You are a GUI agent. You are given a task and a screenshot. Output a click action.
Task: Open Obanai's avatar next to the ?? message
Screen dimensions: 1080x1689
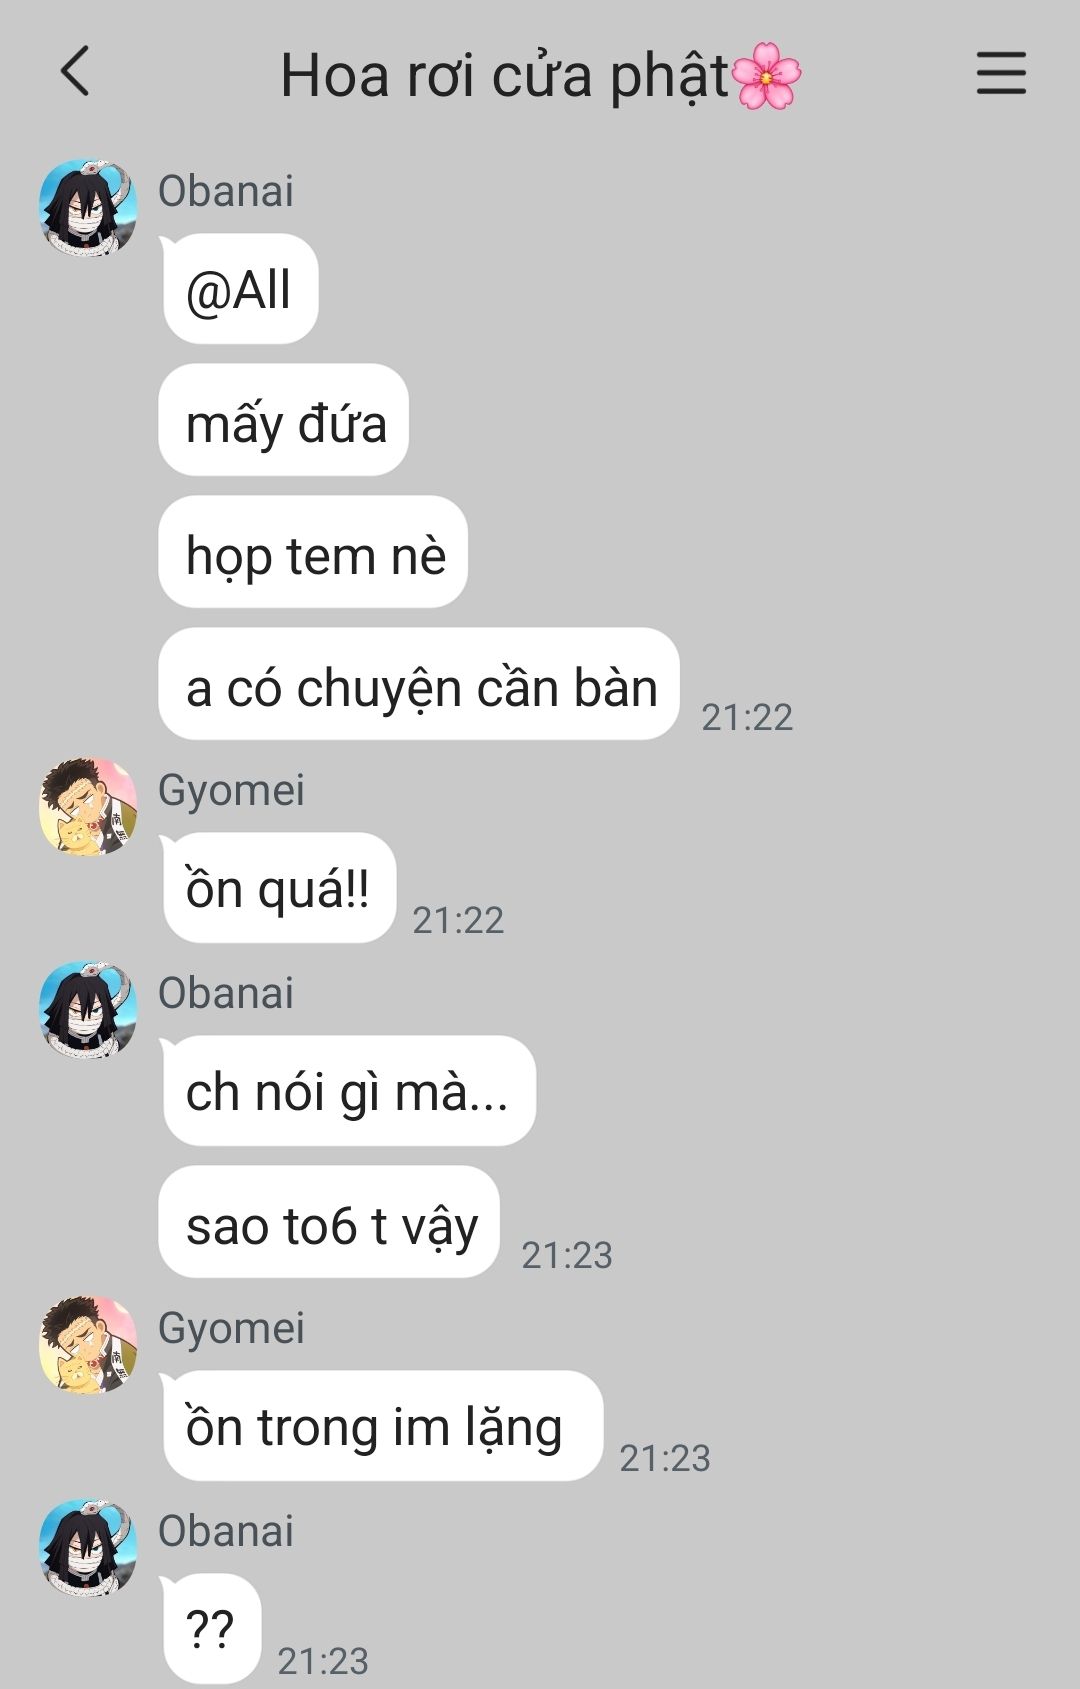88,1548
